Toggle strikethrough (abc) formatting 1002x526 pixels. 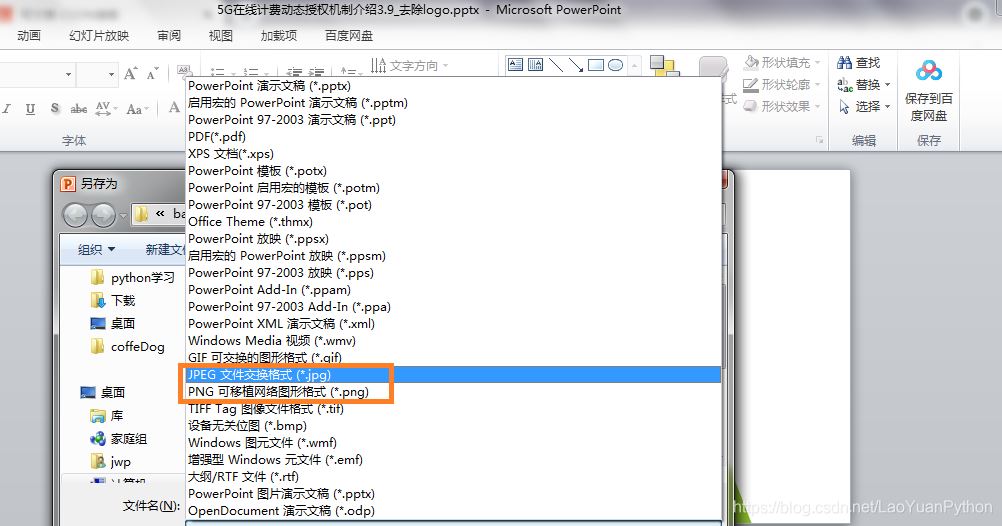(x=79, y=109)
